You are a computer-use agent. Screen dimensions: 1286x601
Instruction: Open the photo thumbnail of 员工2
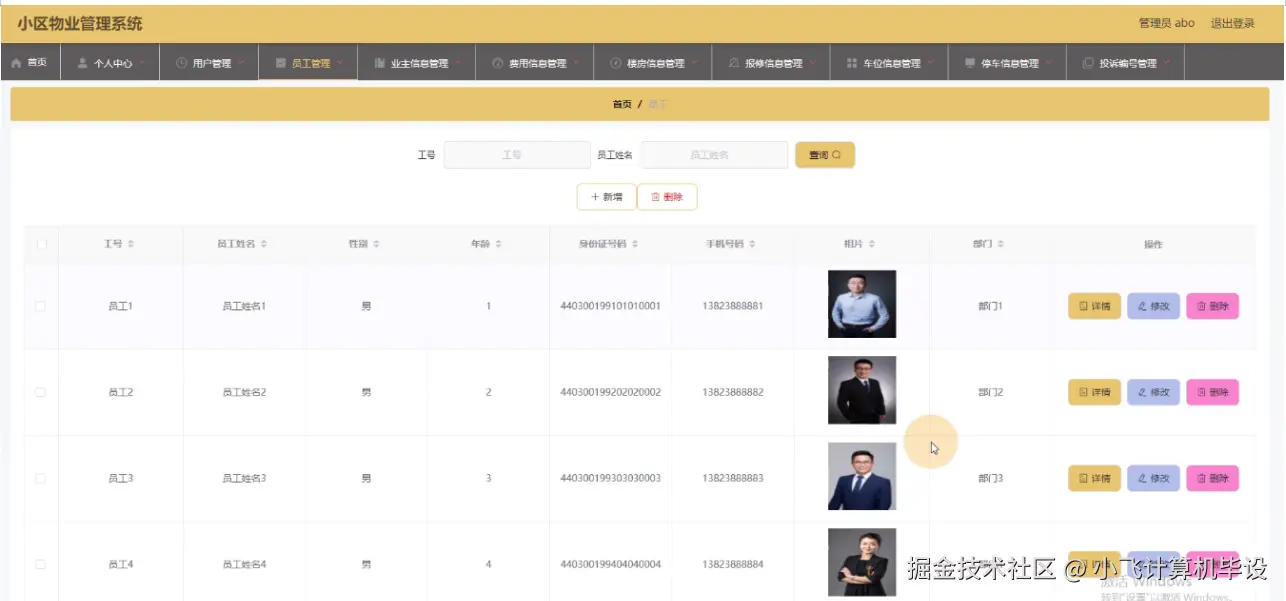tap(862, 390)
